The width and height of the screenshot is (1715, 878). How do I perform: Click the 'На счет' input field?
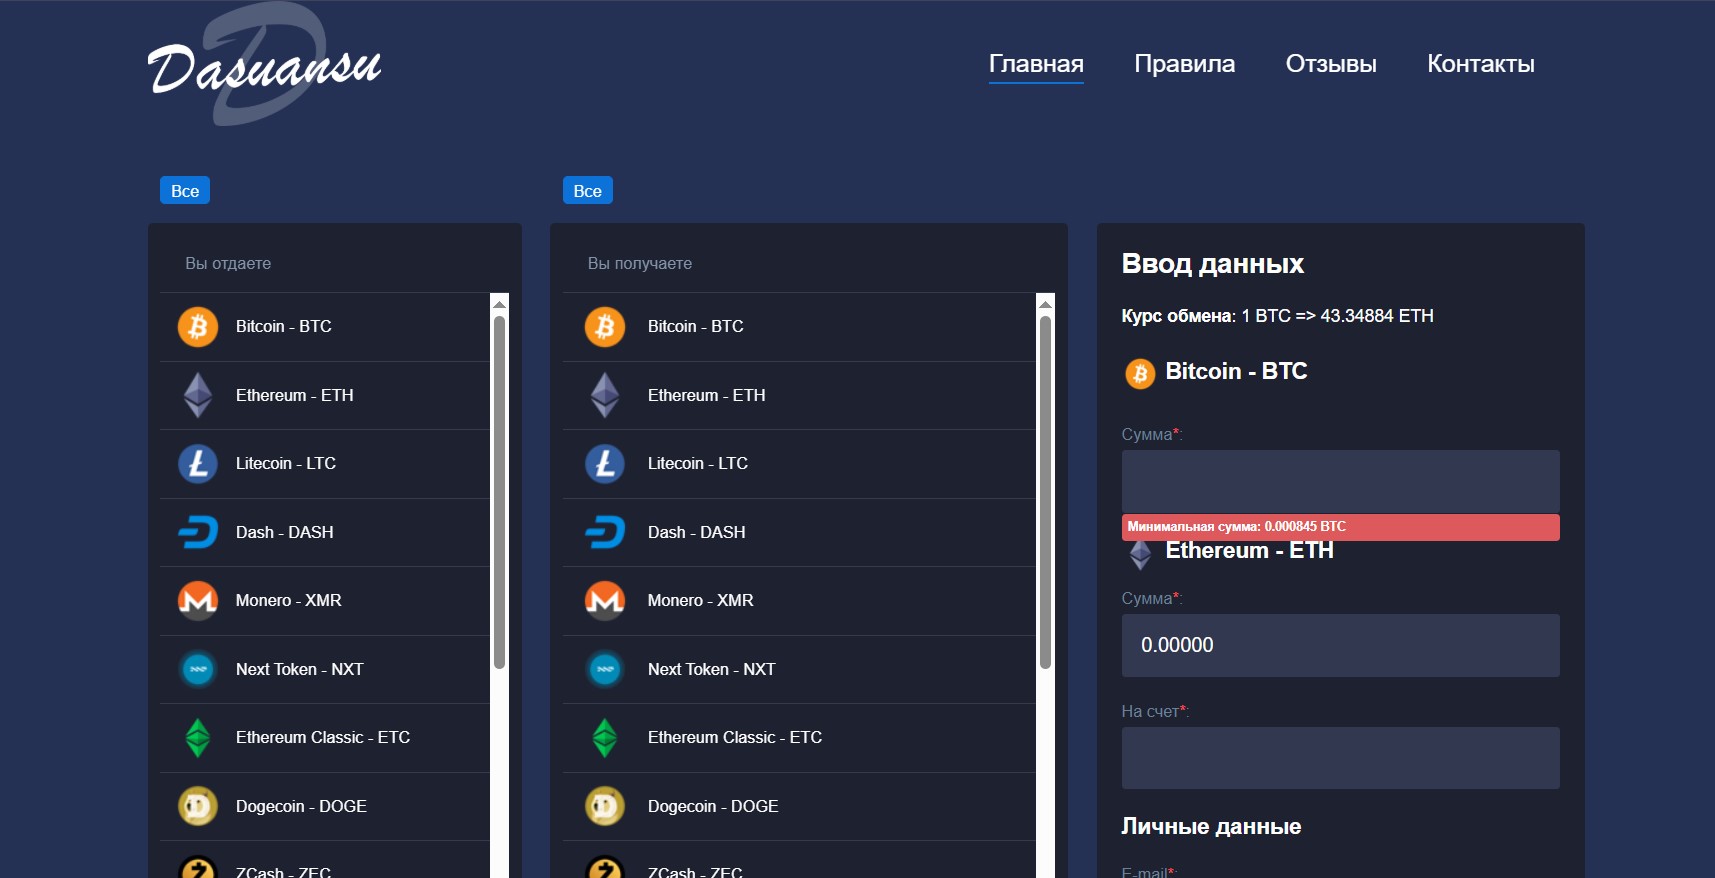pyautogui.click(x=1340, y=758)
